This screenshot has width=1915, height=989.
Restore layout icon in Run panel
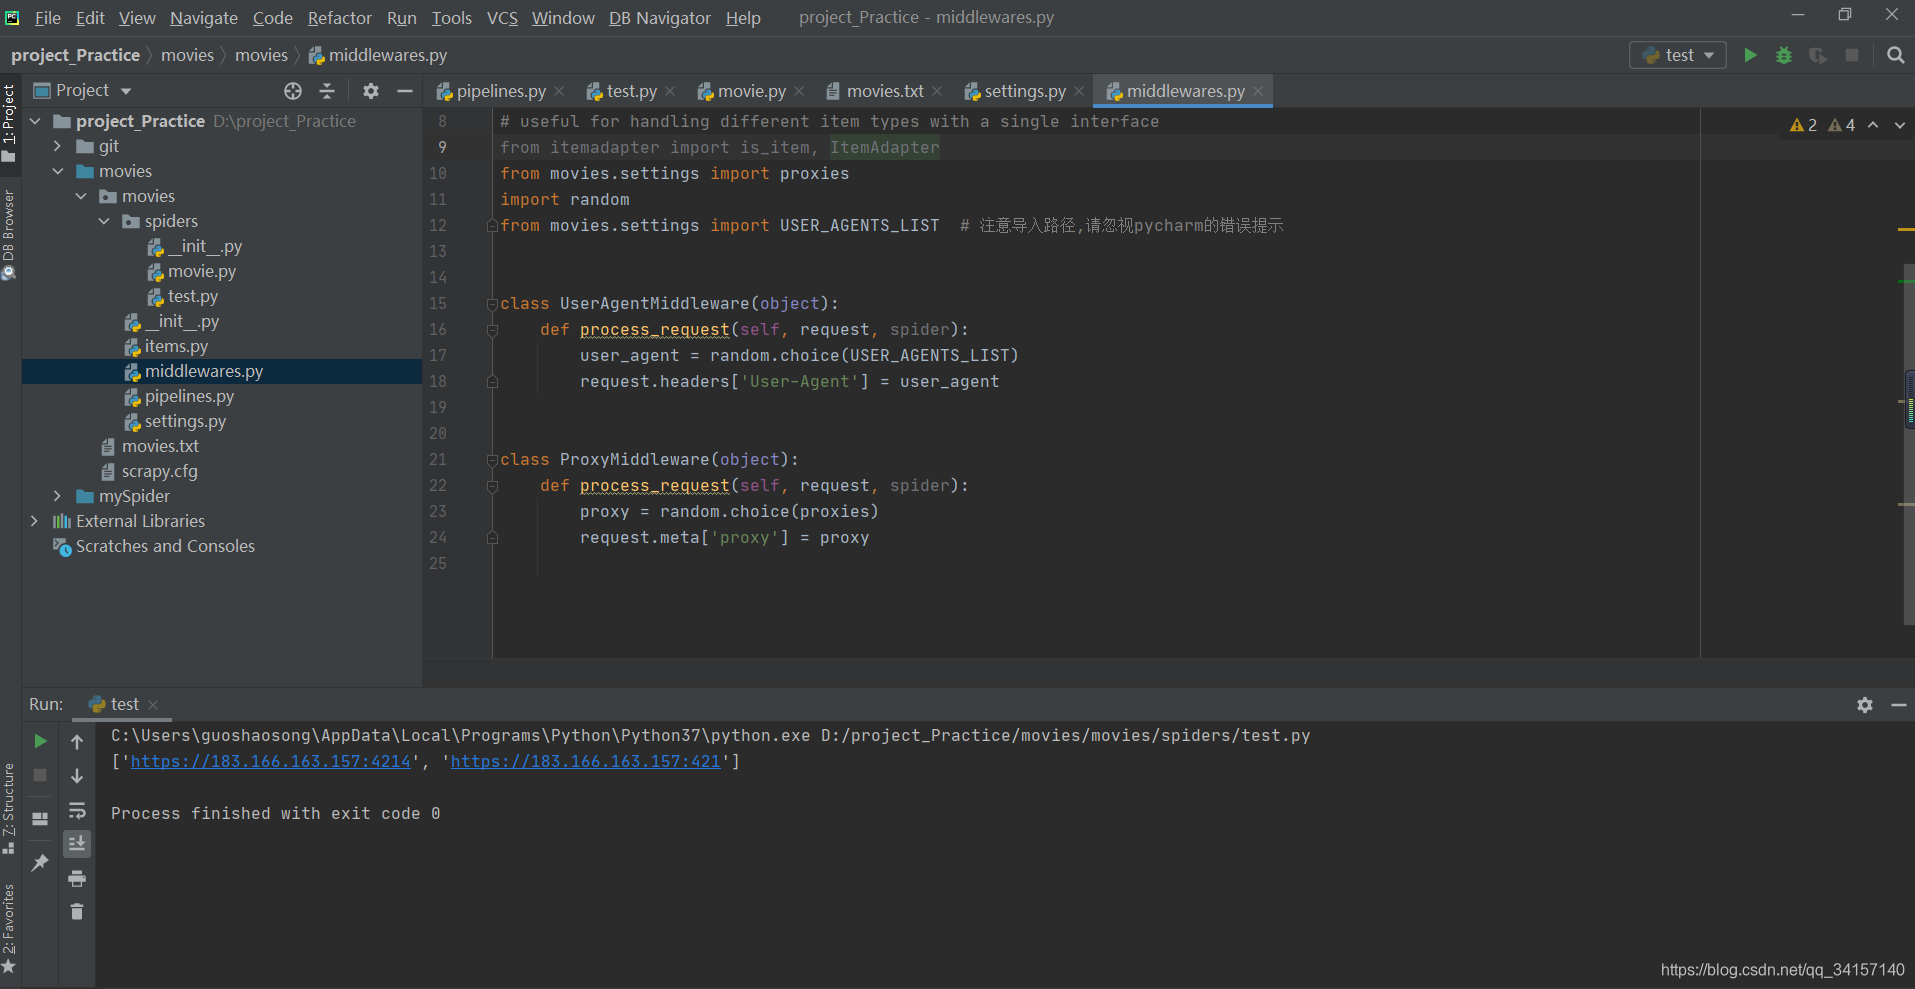(x=40, y=818)
